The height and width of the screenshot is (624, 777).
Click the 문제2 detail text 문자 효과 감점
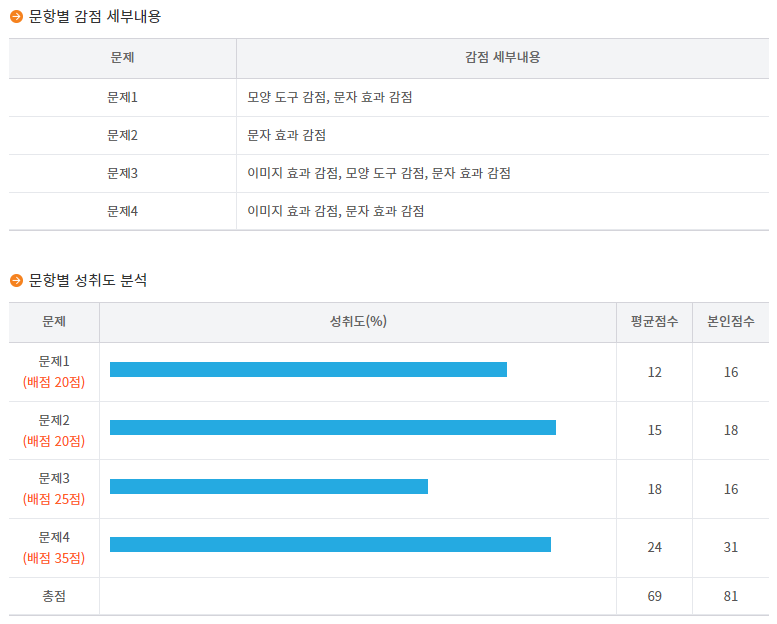[x=286, y=135]
